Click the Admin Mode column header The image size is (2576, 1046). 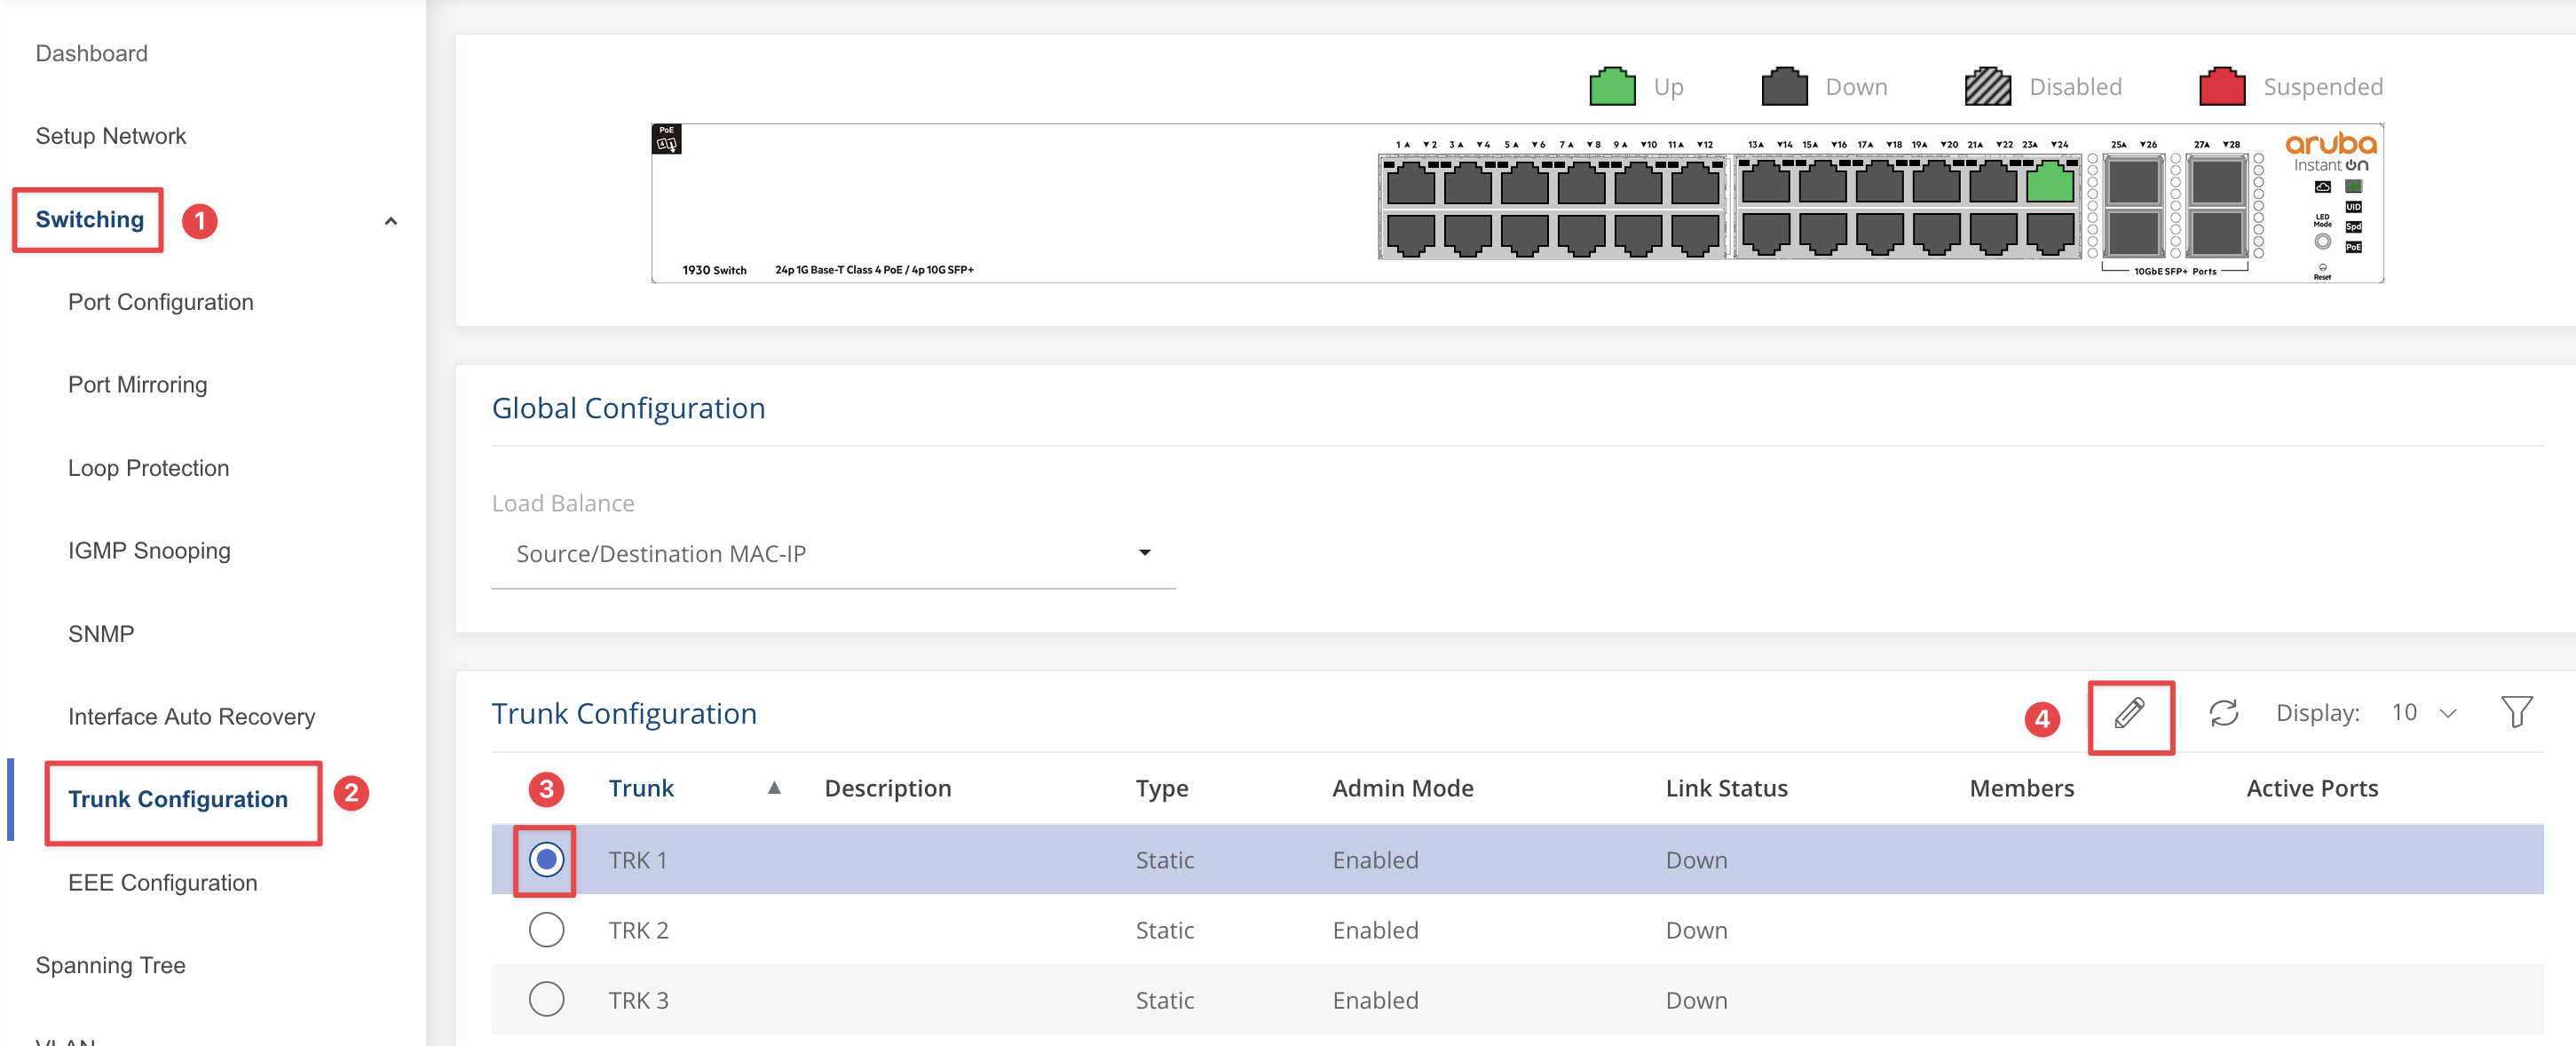tap(1402, 788)
